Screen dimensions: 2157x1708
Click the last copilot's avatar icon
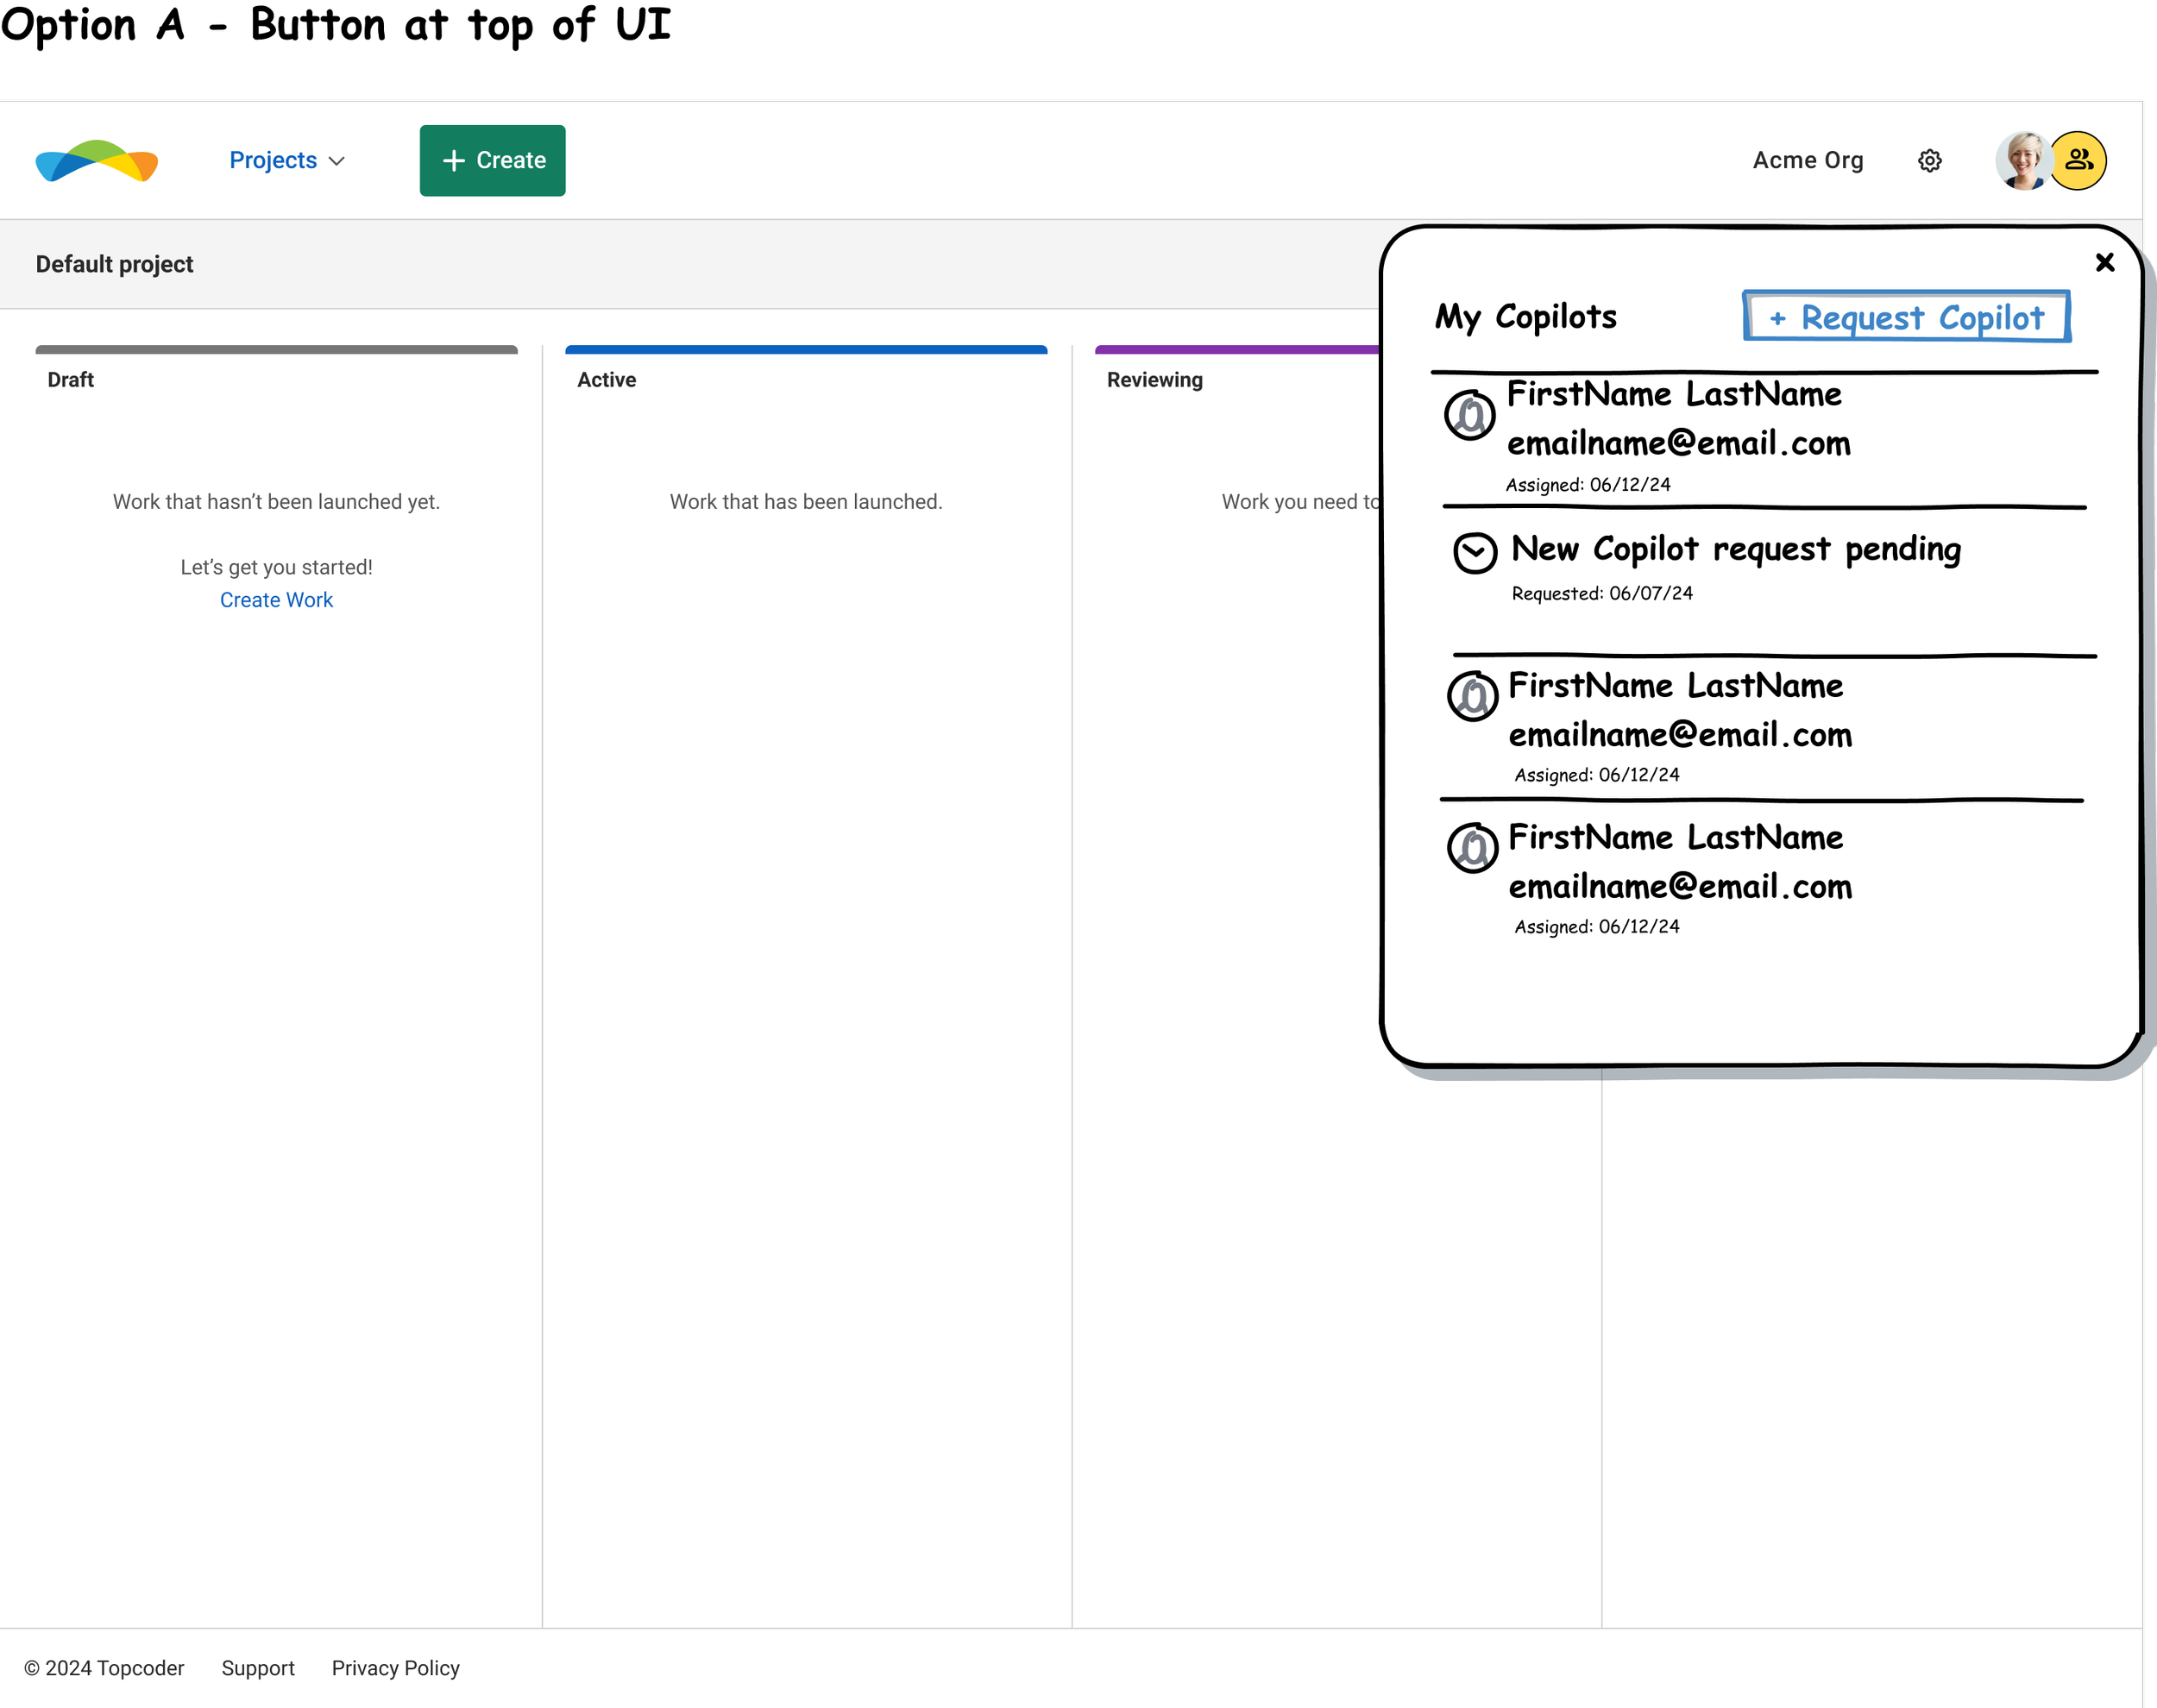pos(1472,848)
